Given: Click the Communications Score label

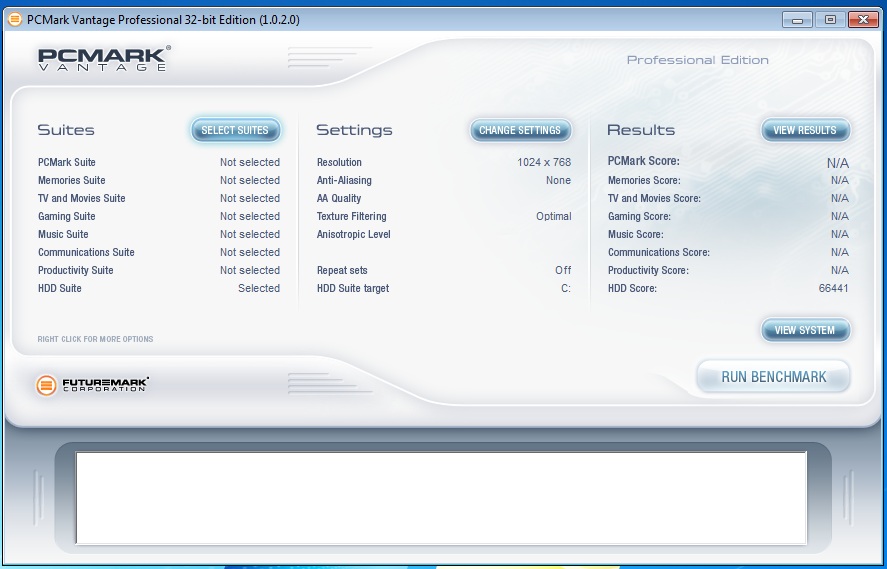Looking at the screenshot, I should 659,252.
